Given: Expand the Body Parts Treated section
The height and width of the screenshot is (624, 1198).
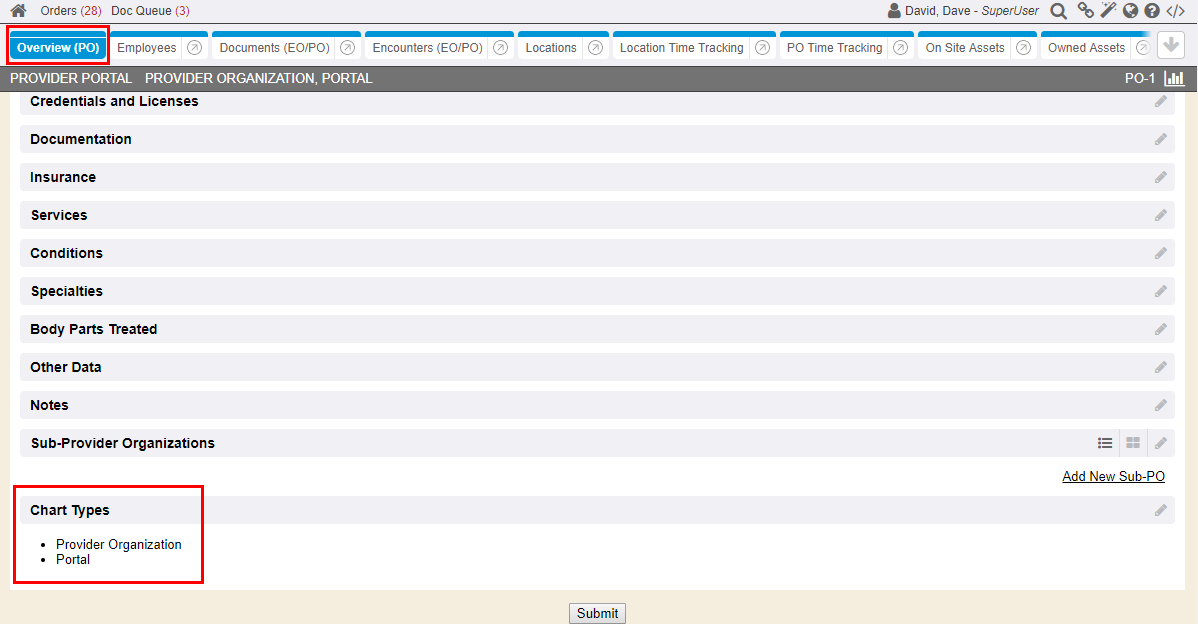Looking at the screenshot, I should click(x=94, y=329).
